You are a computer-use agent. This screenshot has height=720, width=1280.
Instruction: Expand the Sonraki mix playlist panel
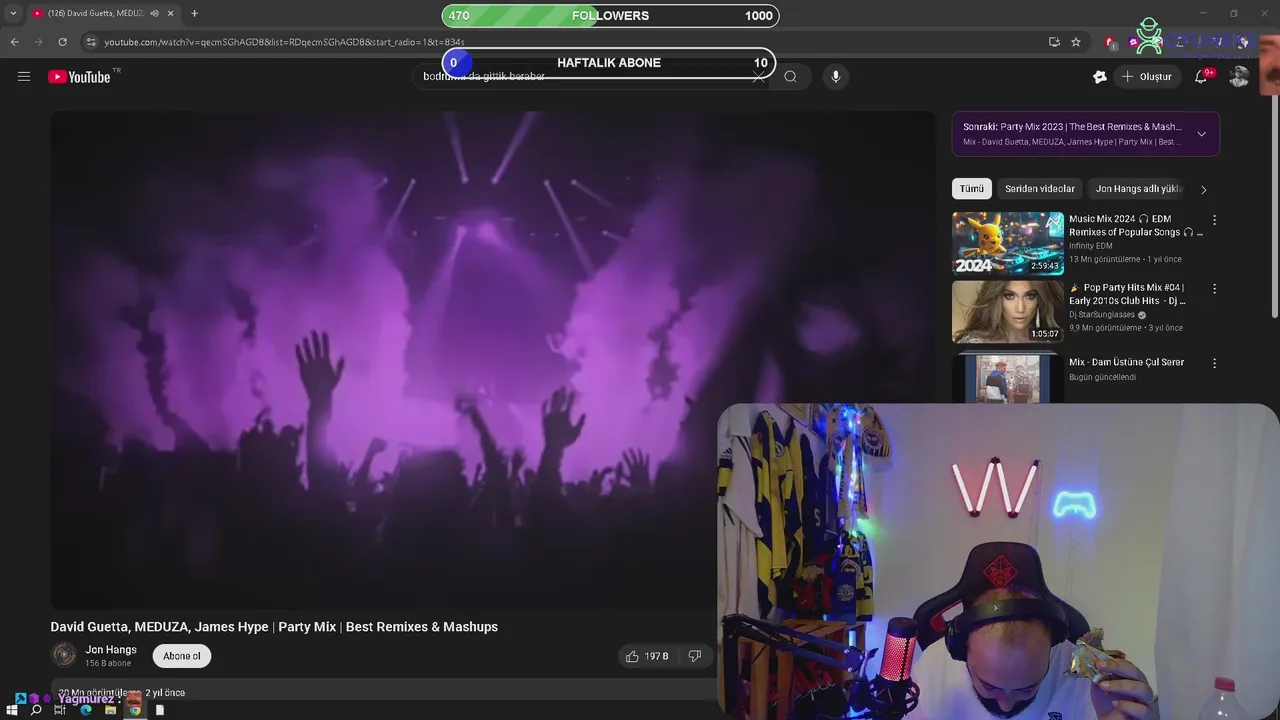point(1201,134)
